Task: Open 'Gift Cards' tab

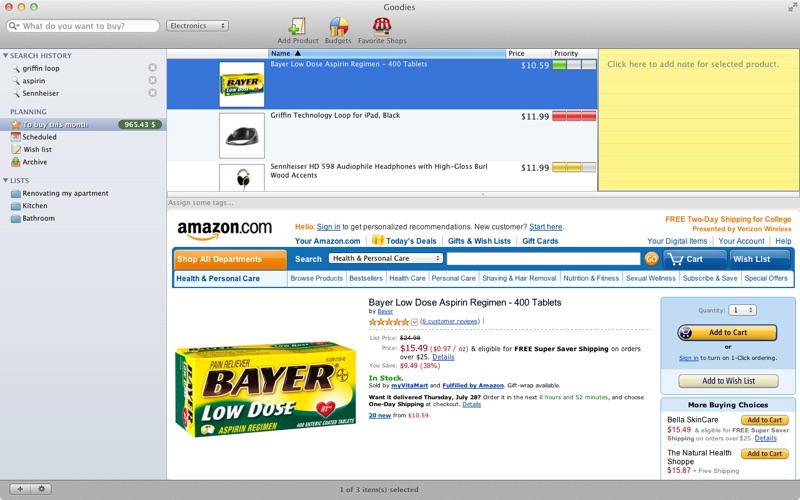Action: pos(540,241)
